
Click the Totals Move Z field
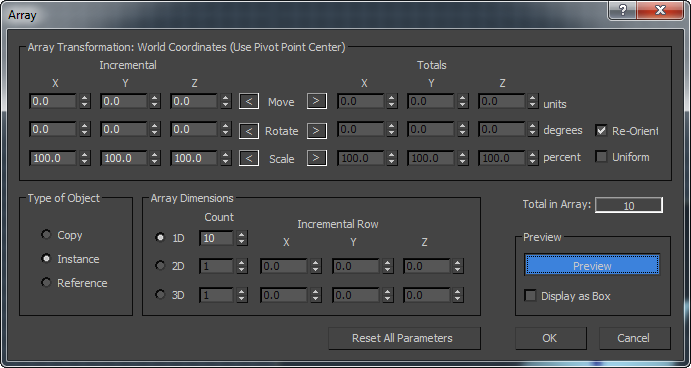pyautogui.click(x=502, y=101)
